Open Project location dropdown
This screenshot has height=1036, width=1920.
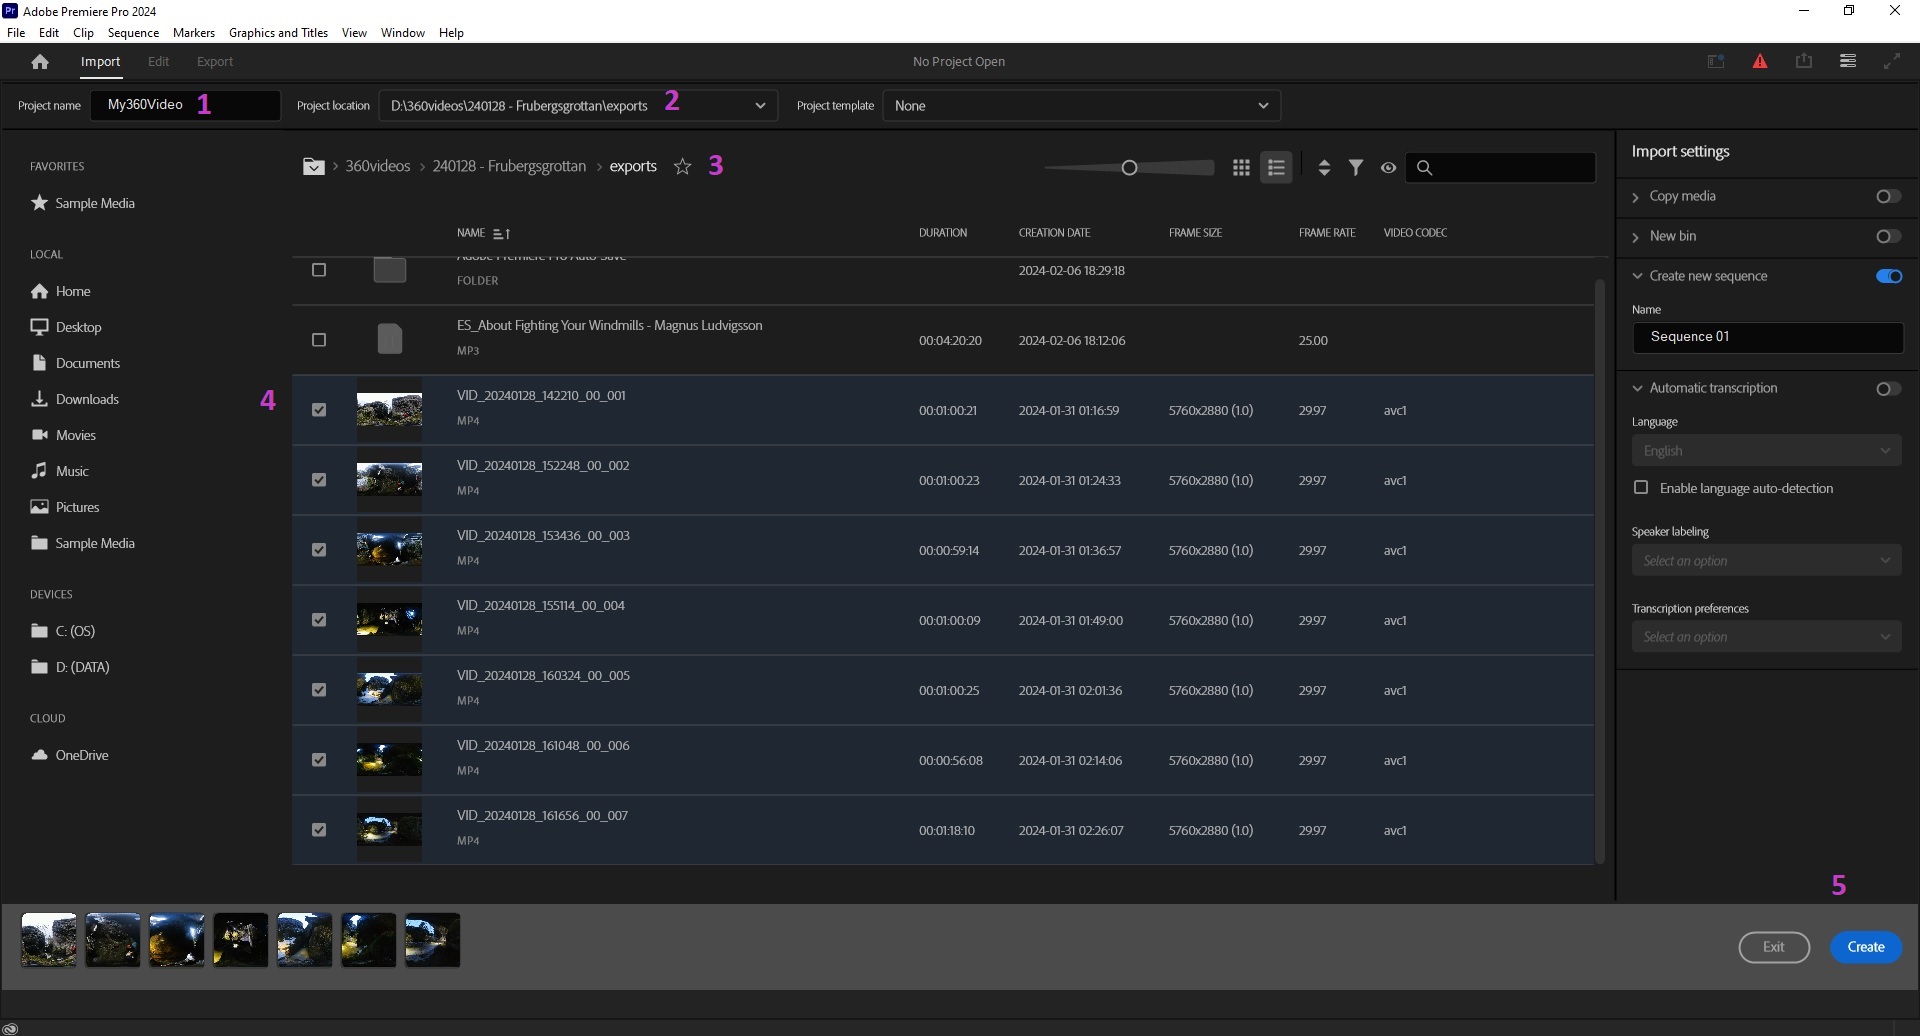[x=578, y=105]
